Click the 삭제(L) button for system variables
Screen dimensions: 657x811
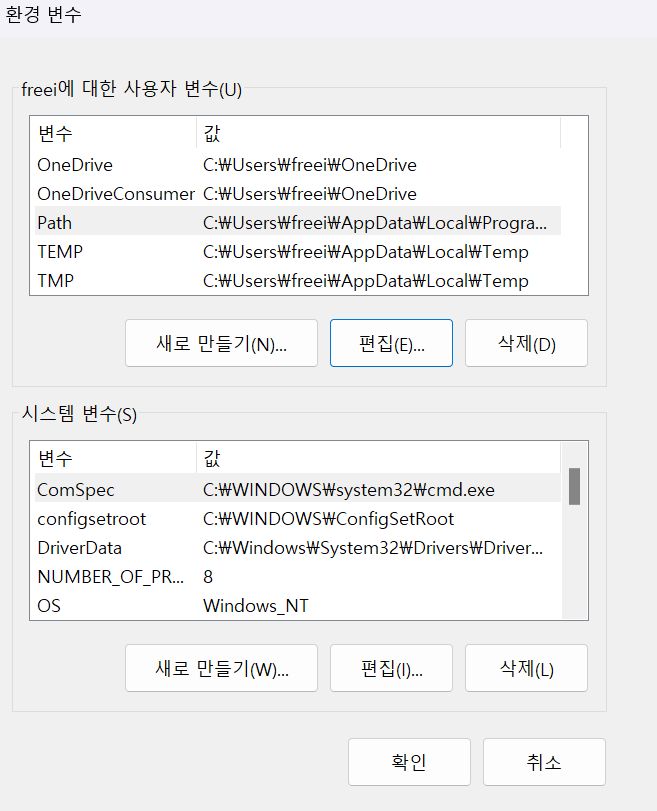[x=526, y=668]
